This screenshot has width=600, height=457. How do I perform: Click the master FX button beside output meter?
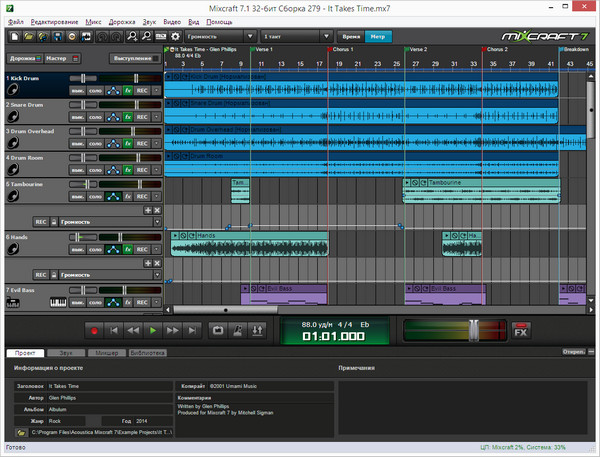coord(520,329)
